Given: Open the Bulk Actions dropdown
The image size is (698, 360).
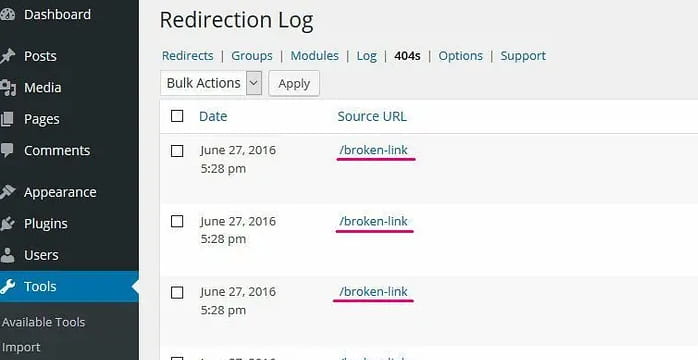Looking at the screenshot, I should 211,83.
